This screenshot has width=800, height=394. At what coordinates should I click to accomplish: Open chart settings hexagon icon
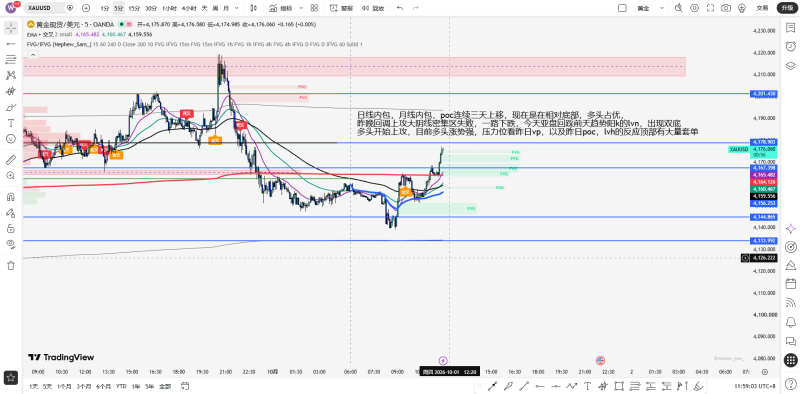coord(694,8)
